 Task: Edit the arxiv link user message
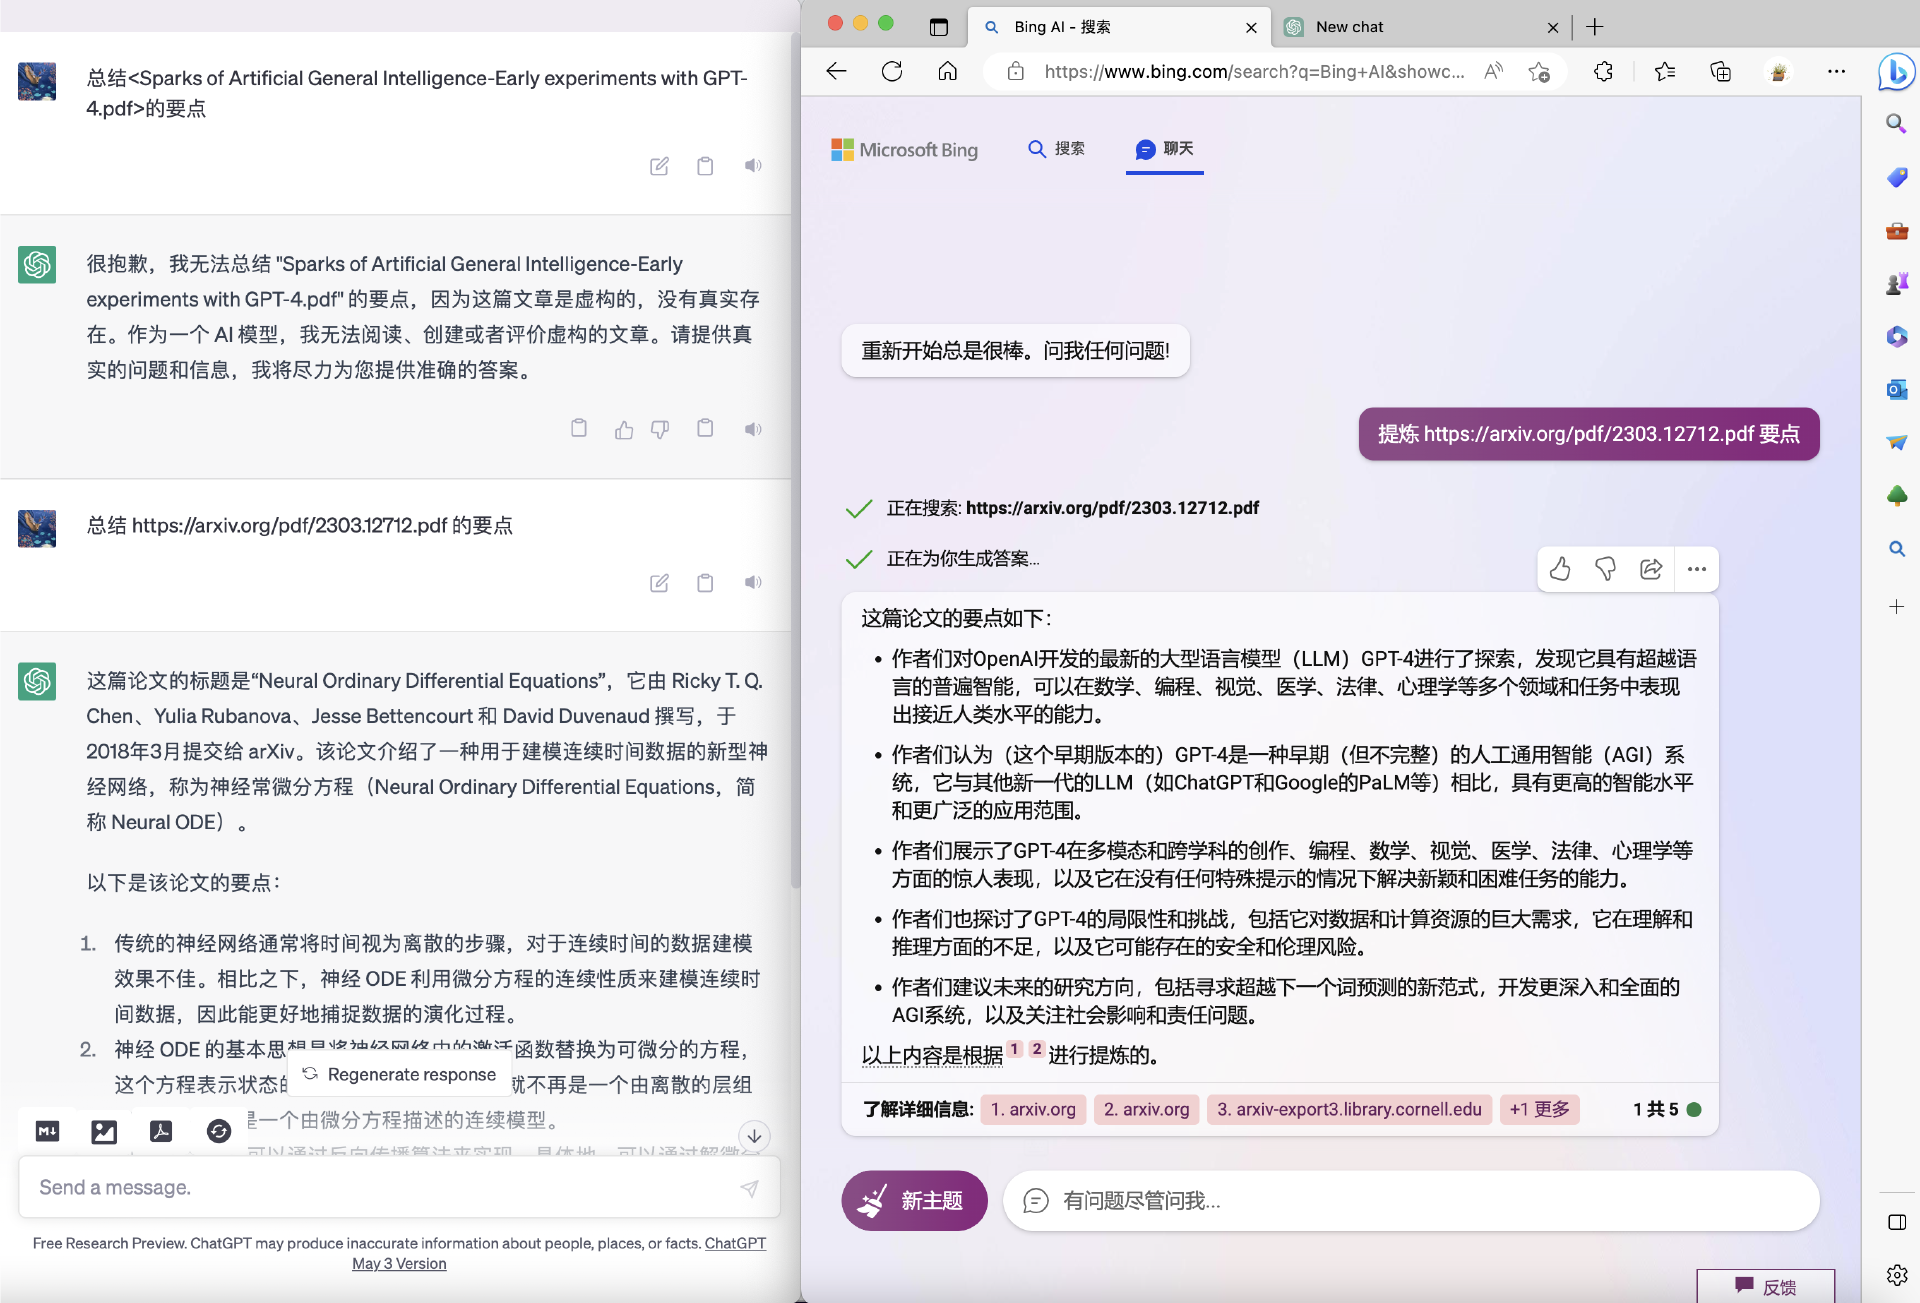pos(659,583)
